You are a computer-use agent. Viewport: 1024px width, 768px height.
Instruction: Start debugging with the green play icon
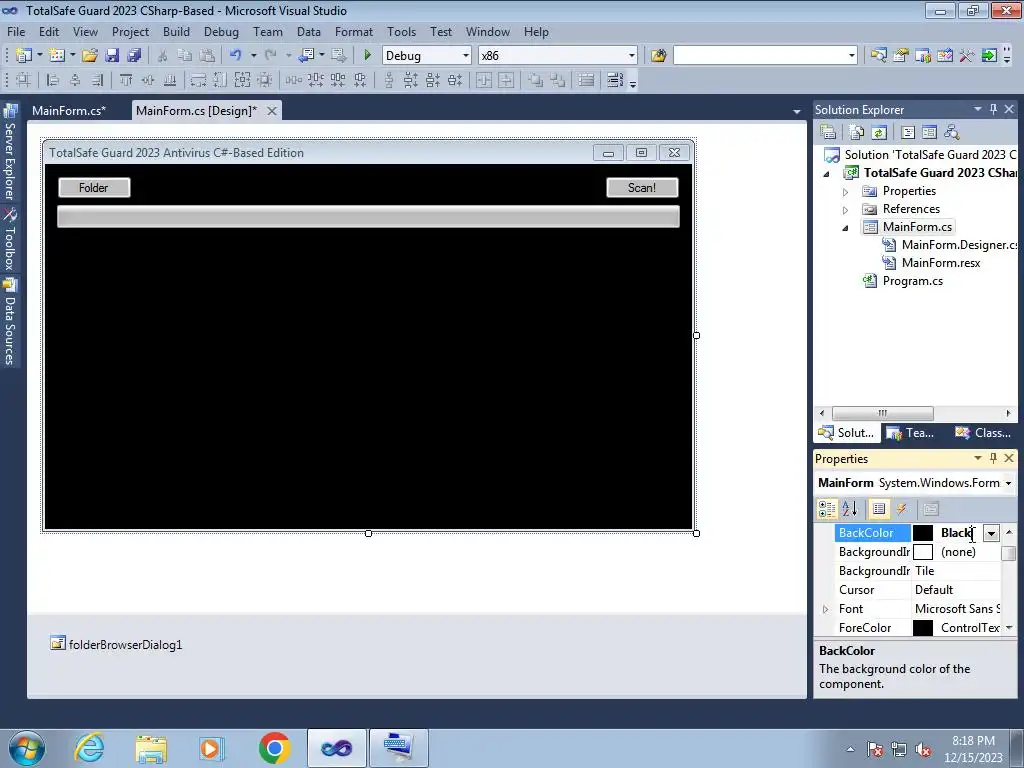(x=367, y=56)
